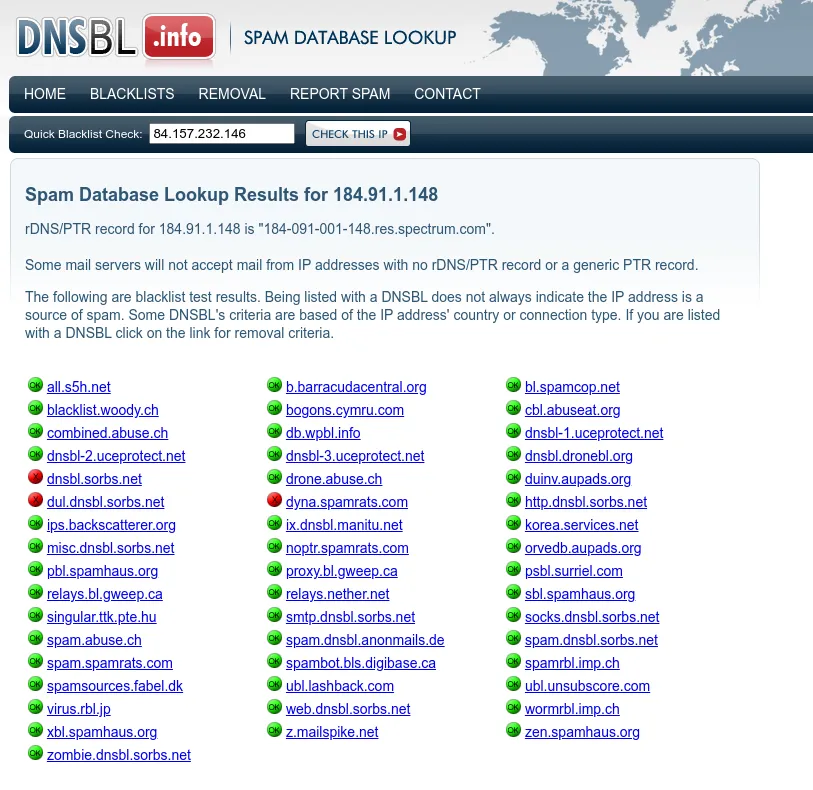The height and width of the screenshot is (790, 813).
Task: Click green OK icon beside ubl.lashback.com
Action: point(274,684)
